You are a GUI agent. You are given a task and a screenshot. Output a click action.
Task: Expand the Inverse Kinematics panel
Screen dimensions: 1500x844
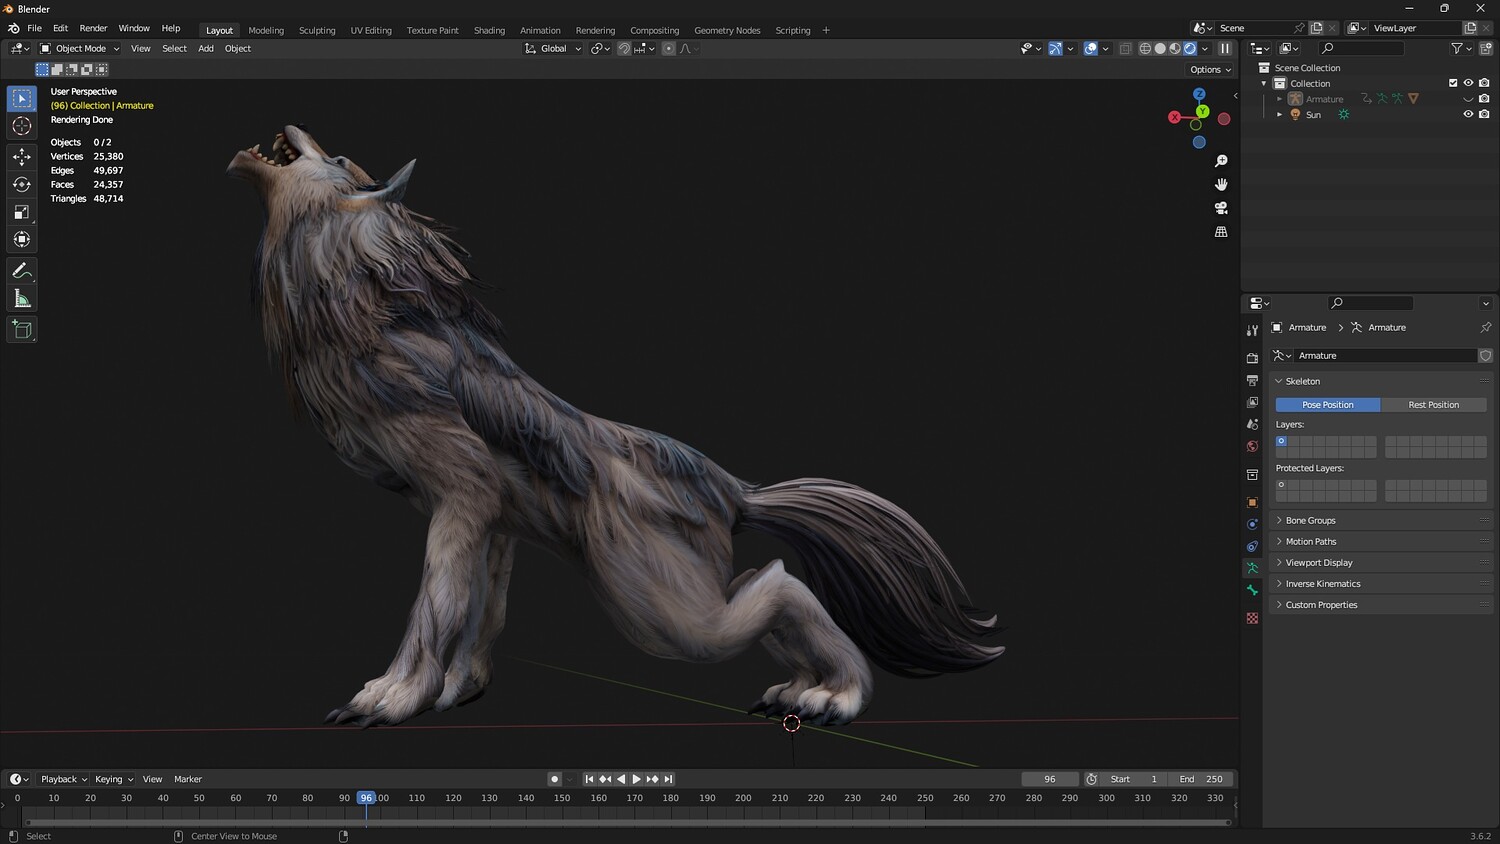click(x=1322, y=584)
